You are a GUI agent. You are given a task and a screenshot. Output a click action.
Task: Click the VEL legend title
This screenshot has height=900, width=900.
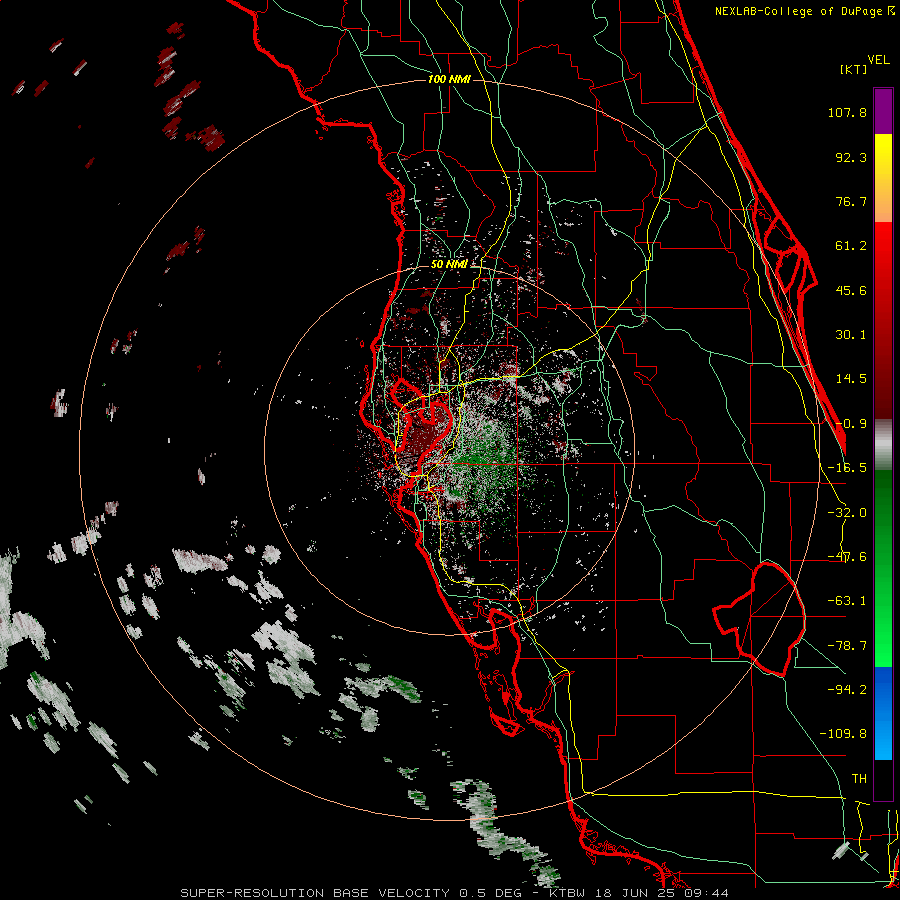(x=878, y=60)
